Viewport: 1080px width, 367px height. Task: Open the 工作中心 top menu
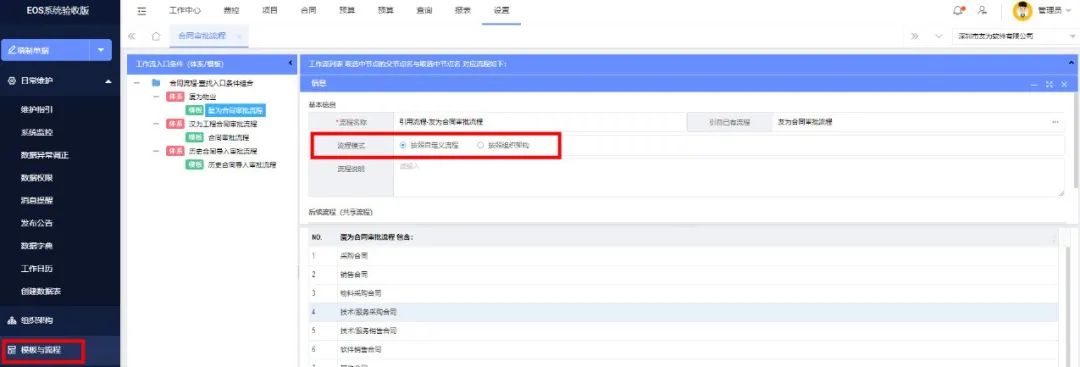[x=185, y=10]
